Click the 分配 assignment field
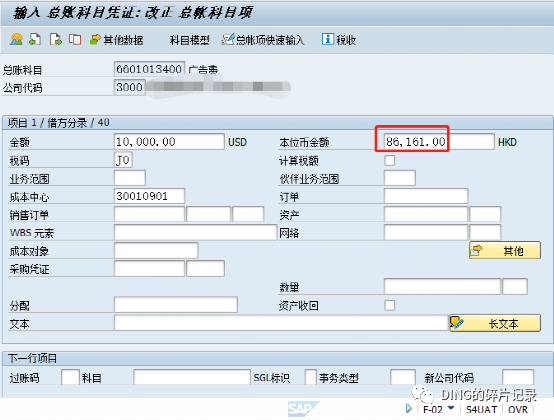 (176, 304)
